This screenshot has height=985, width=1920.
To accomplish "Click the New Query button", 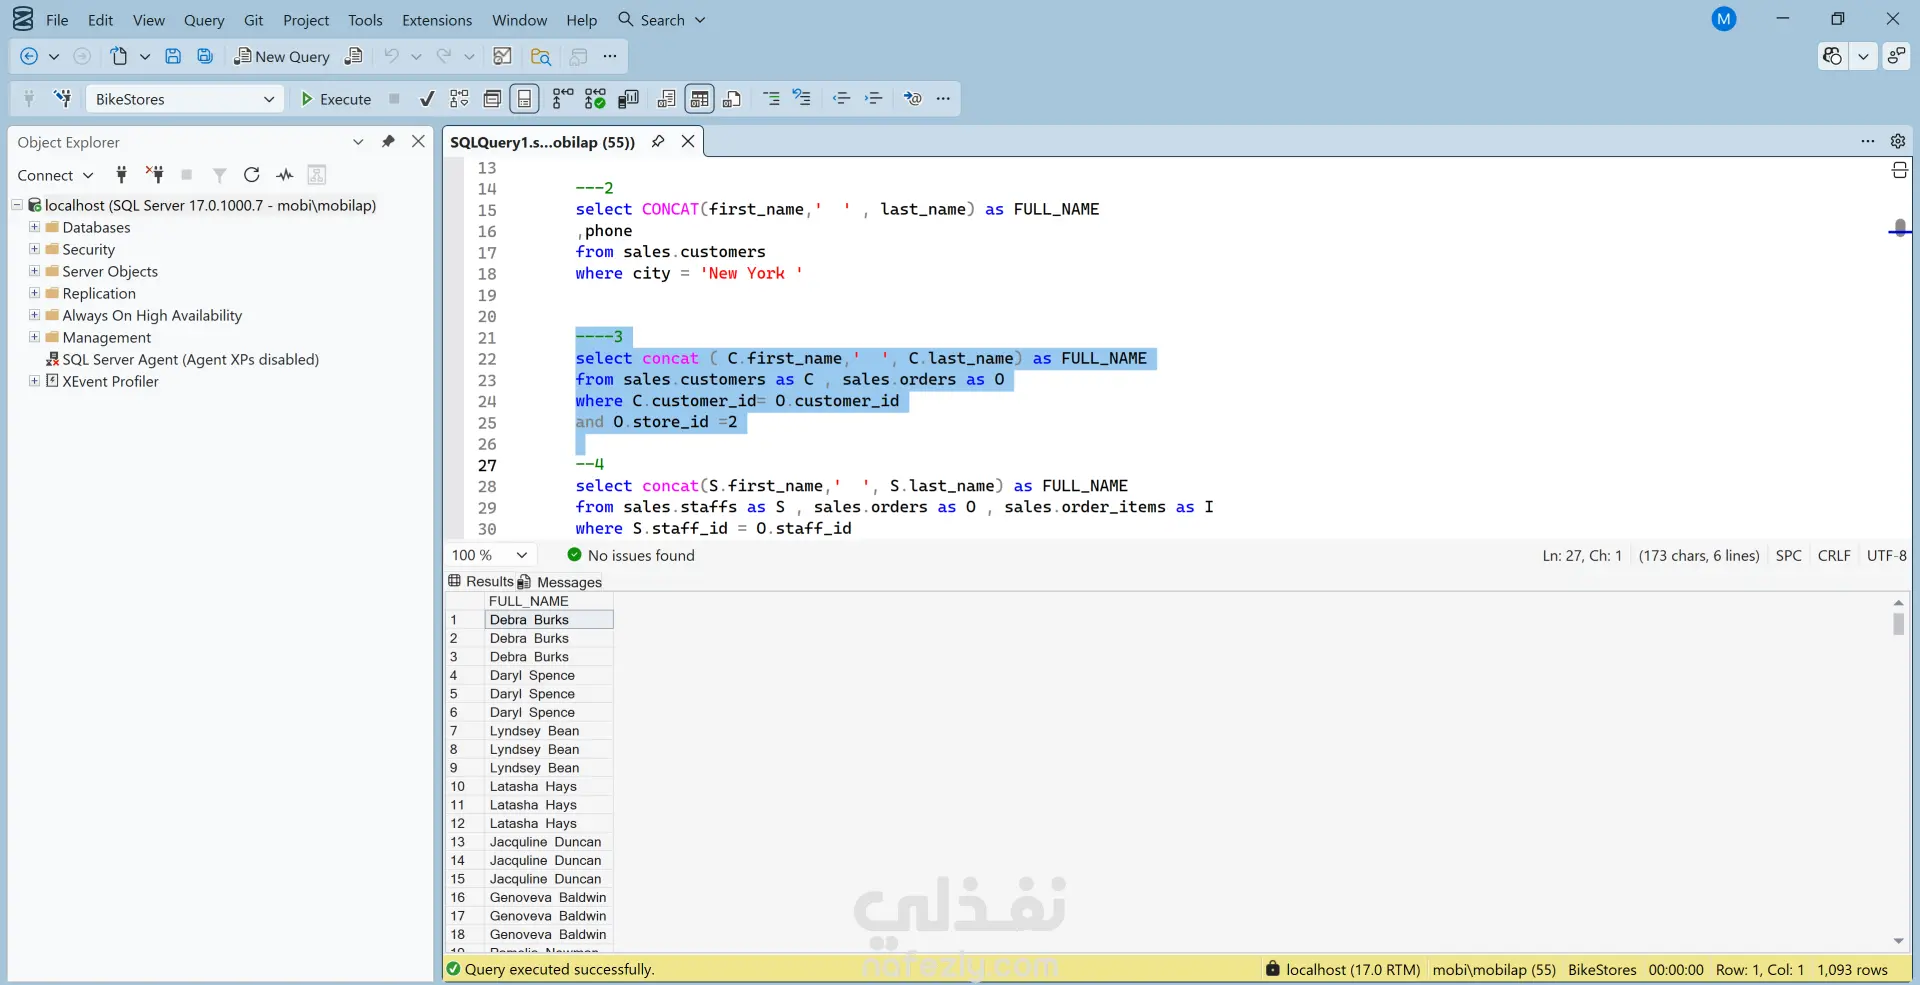I will click(282, 56).
